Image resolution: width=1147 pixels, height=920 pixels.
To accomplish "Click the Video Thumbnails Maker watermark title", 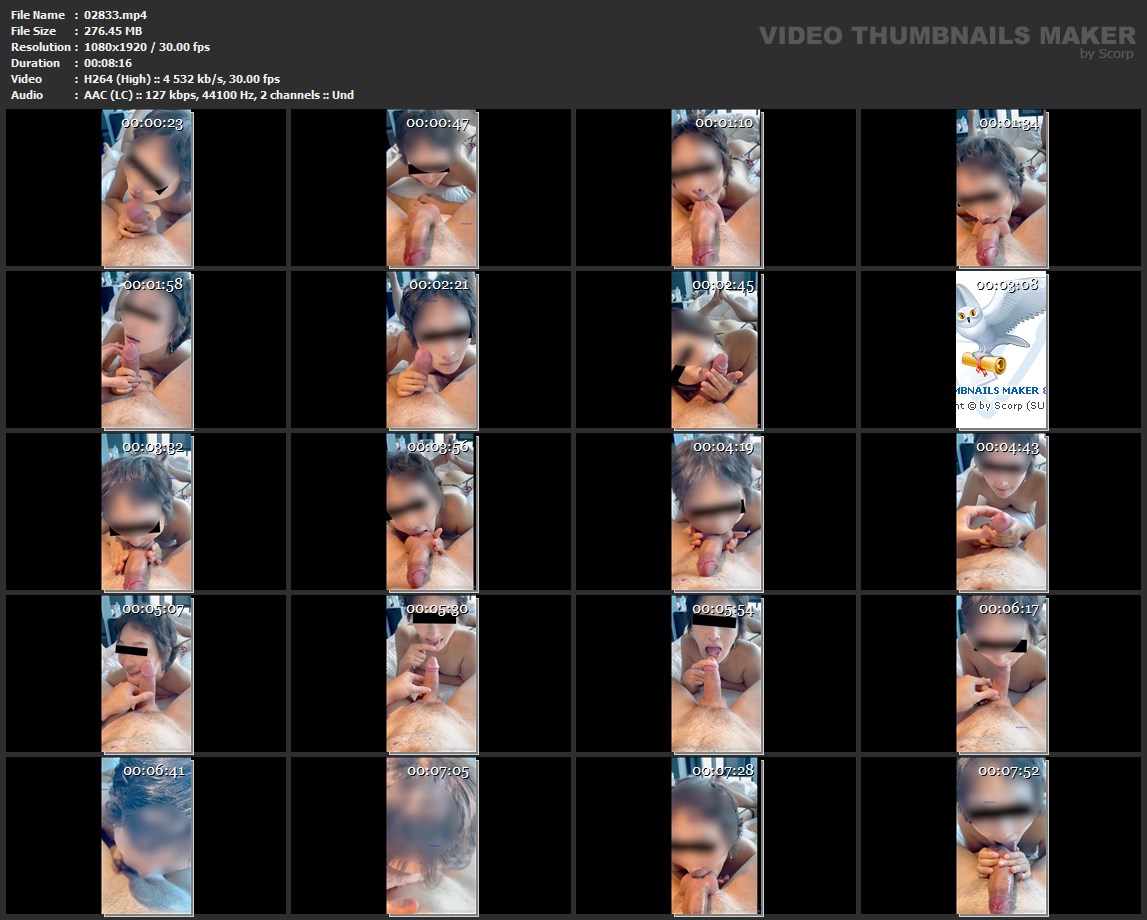I will coord(946,35).
